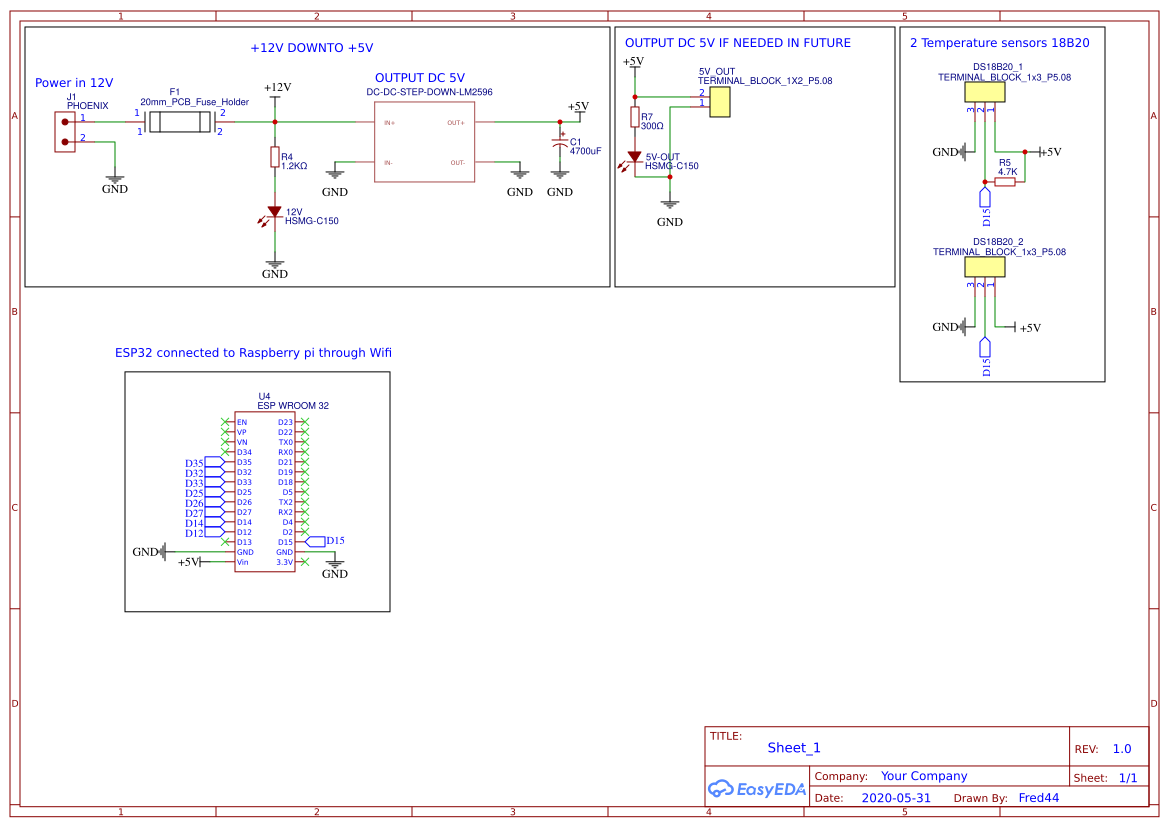Select the 5V_OUT terminal block symbol
The height and width of the screenshot is (827, 1169).
pos(719,102)
